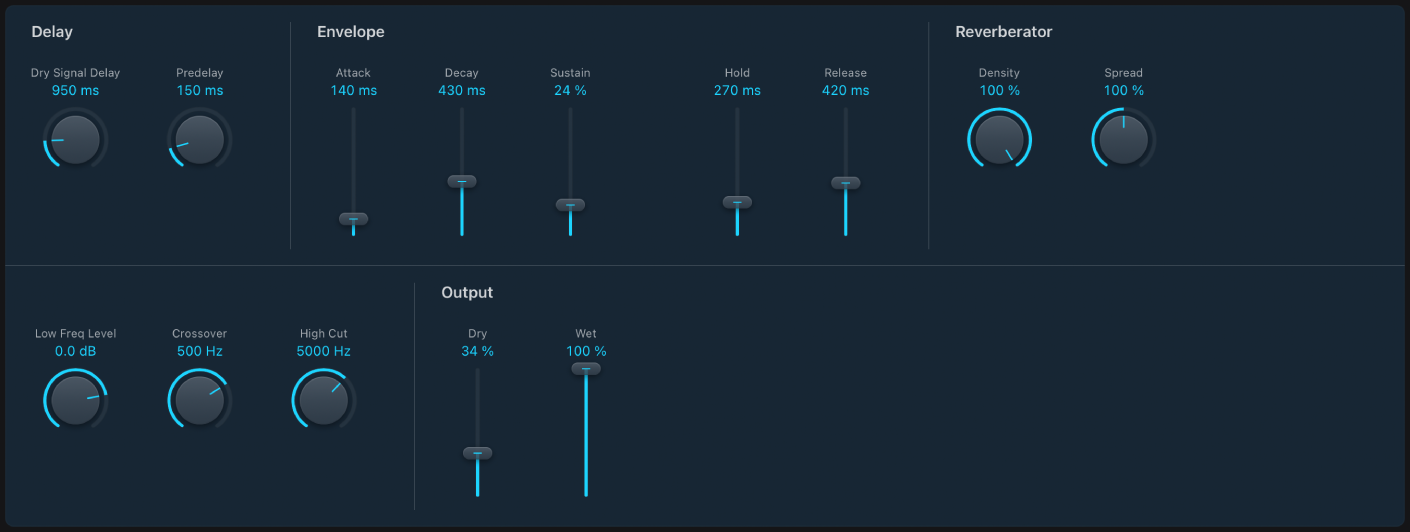
Task: Click the Wet output slider handle
Action: pyautogui.click(x=586, y=369)
